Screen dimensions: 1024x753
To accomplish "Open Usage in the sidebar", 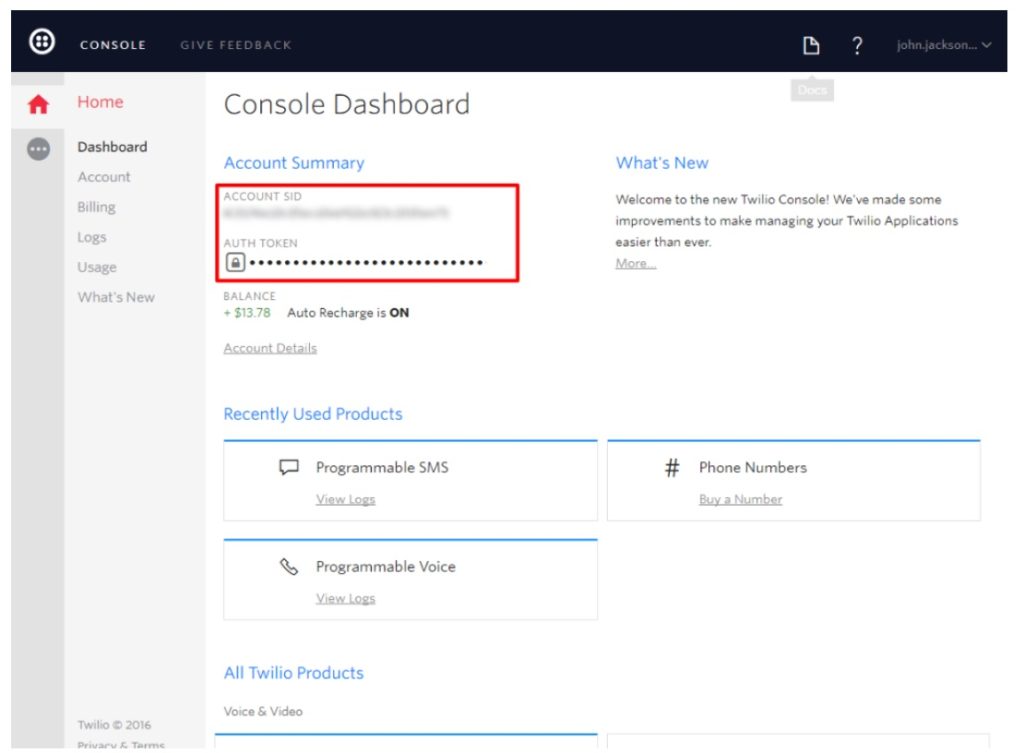I will tap(97, 267).
